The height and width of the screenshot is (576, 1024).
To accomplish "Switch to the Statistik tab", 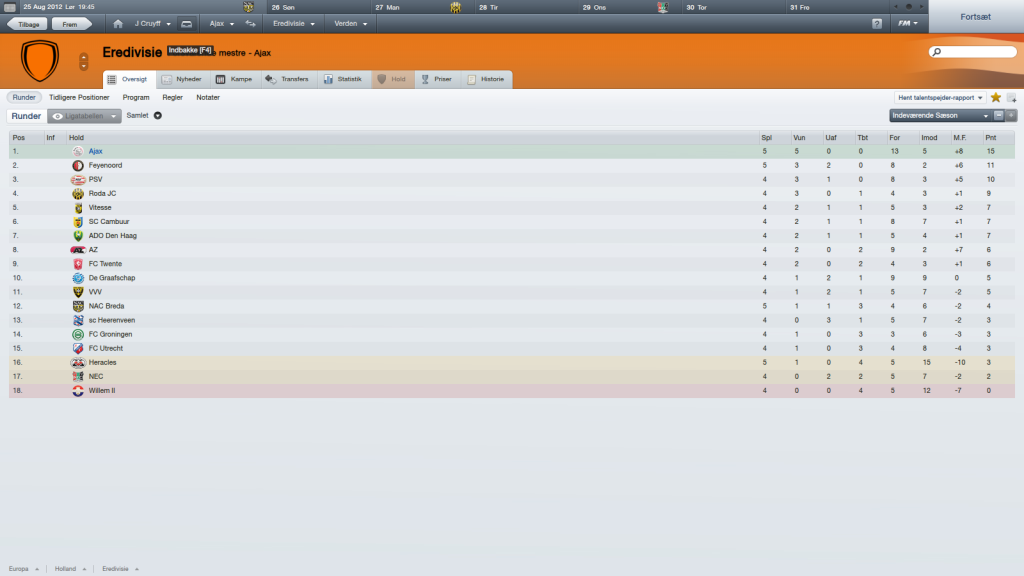I will [x=343, y=79].
